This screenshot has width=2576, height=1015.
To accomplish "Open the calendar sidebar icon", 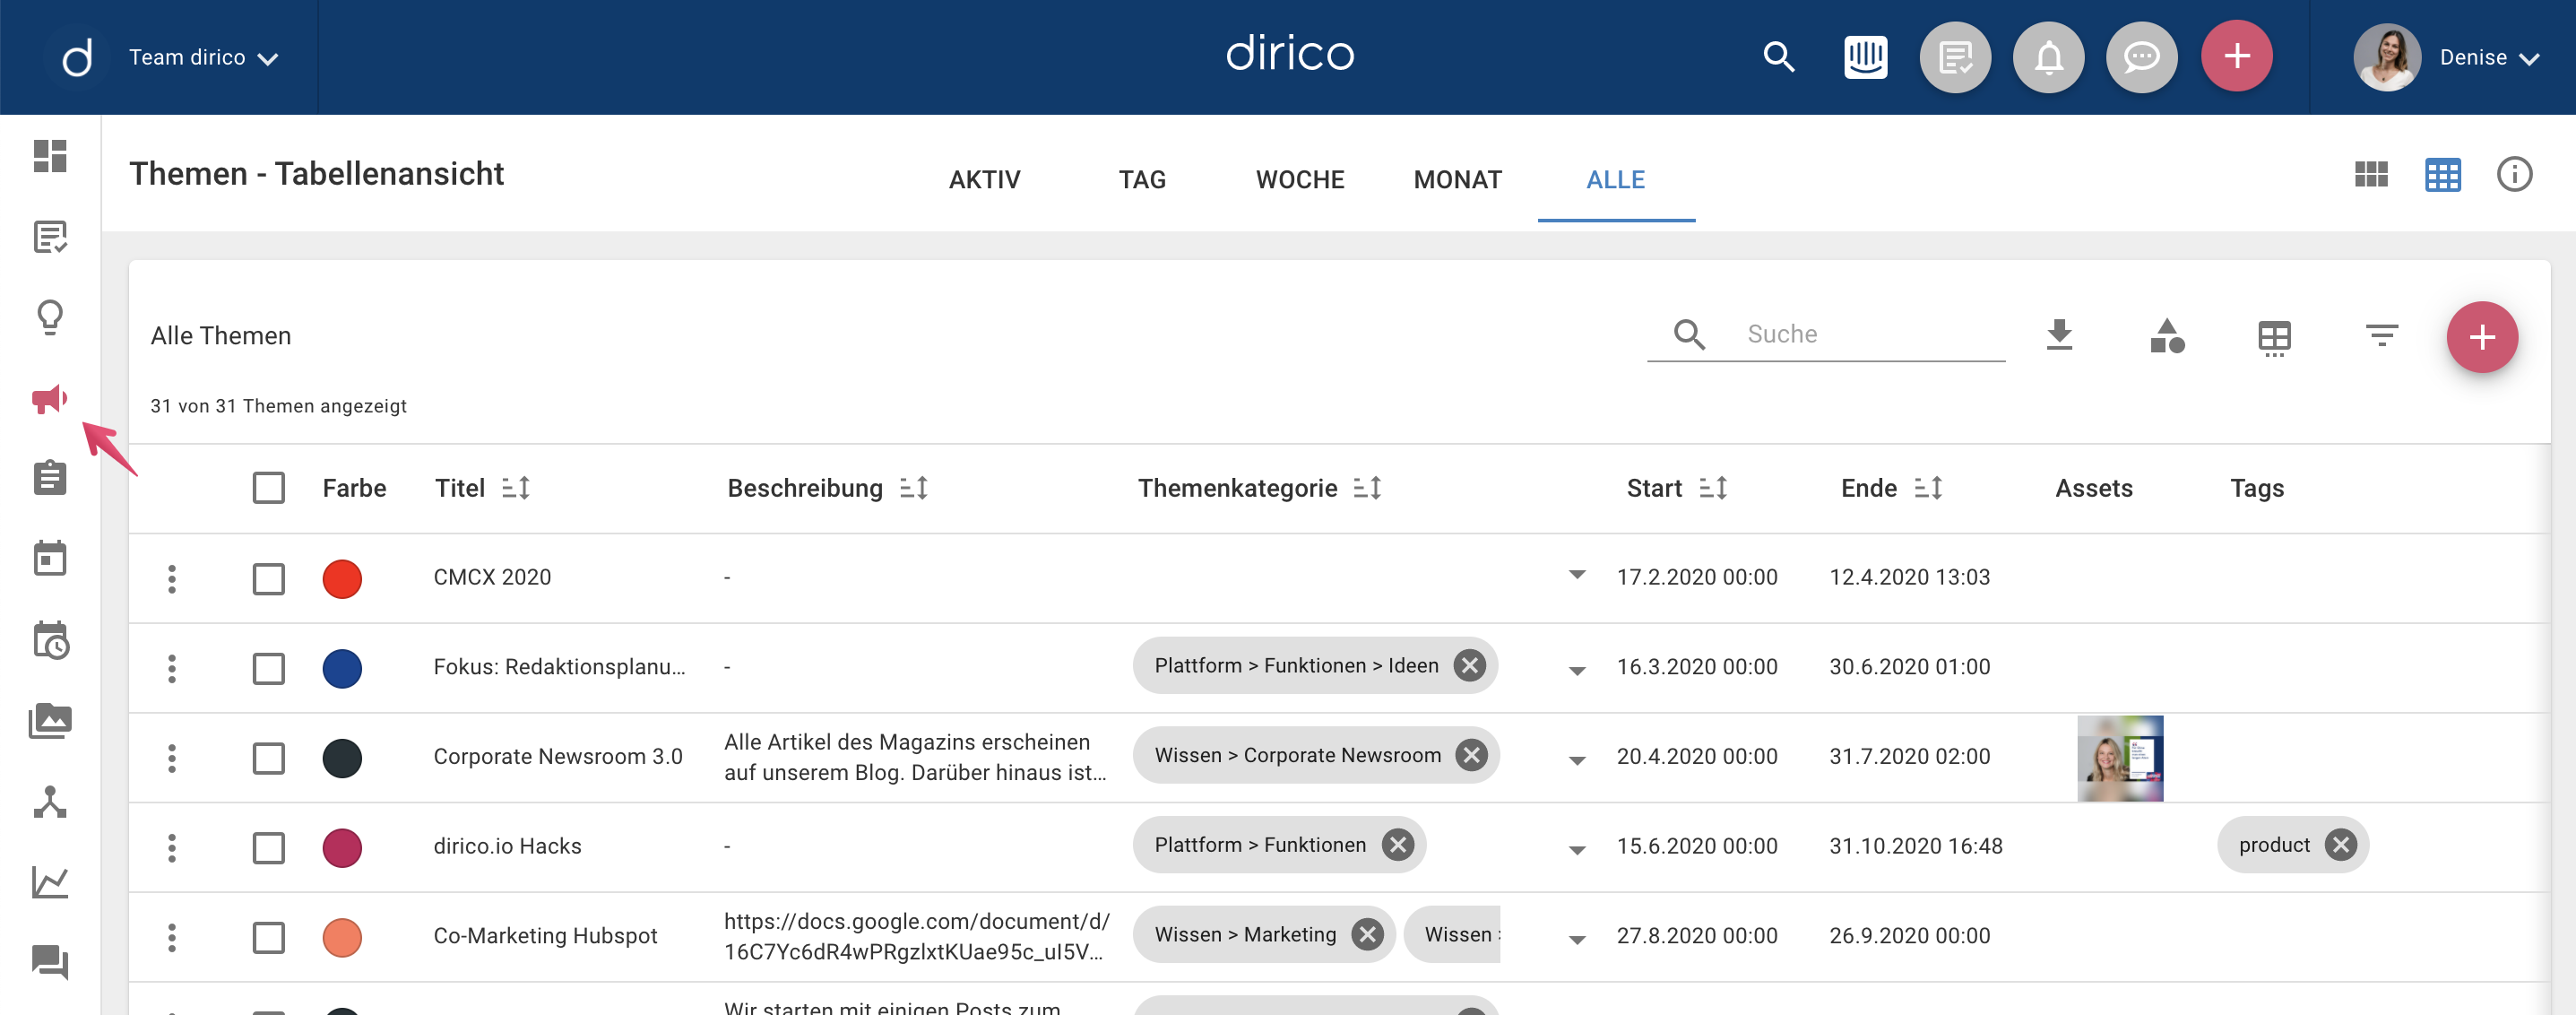I will (50, 558).
